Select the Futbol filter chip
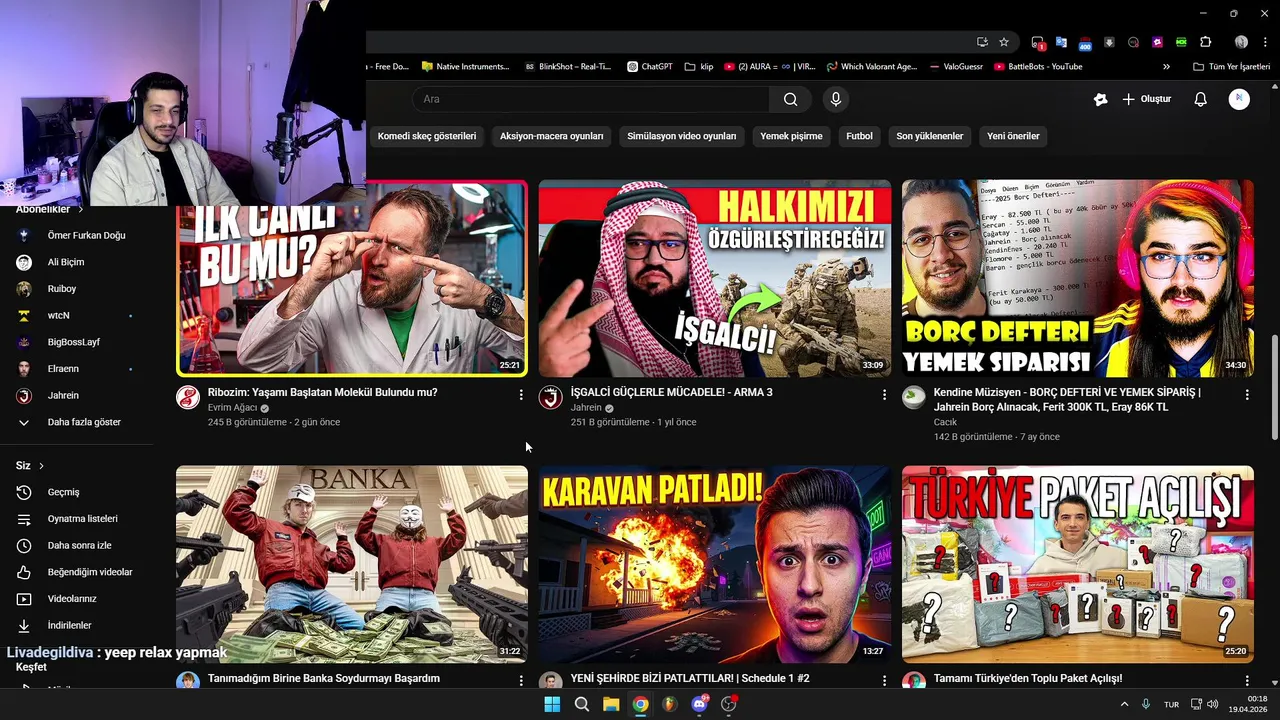Image resolution: width=1280 pixels, height=720 pixels. pyautogui.click(x=859, y=136)
